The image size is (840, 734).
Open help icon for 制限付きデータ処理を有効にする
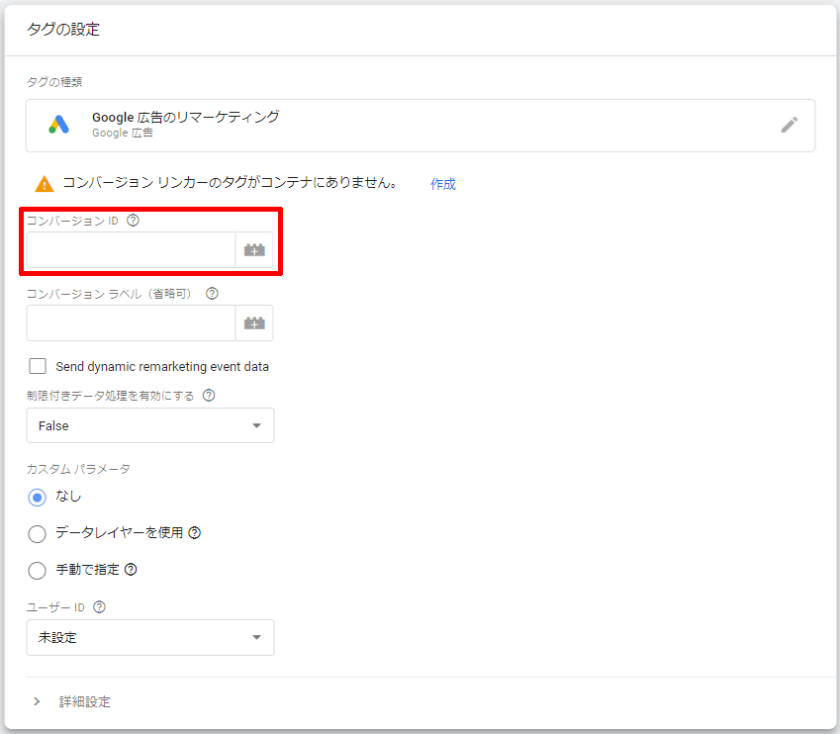[209, 395]
